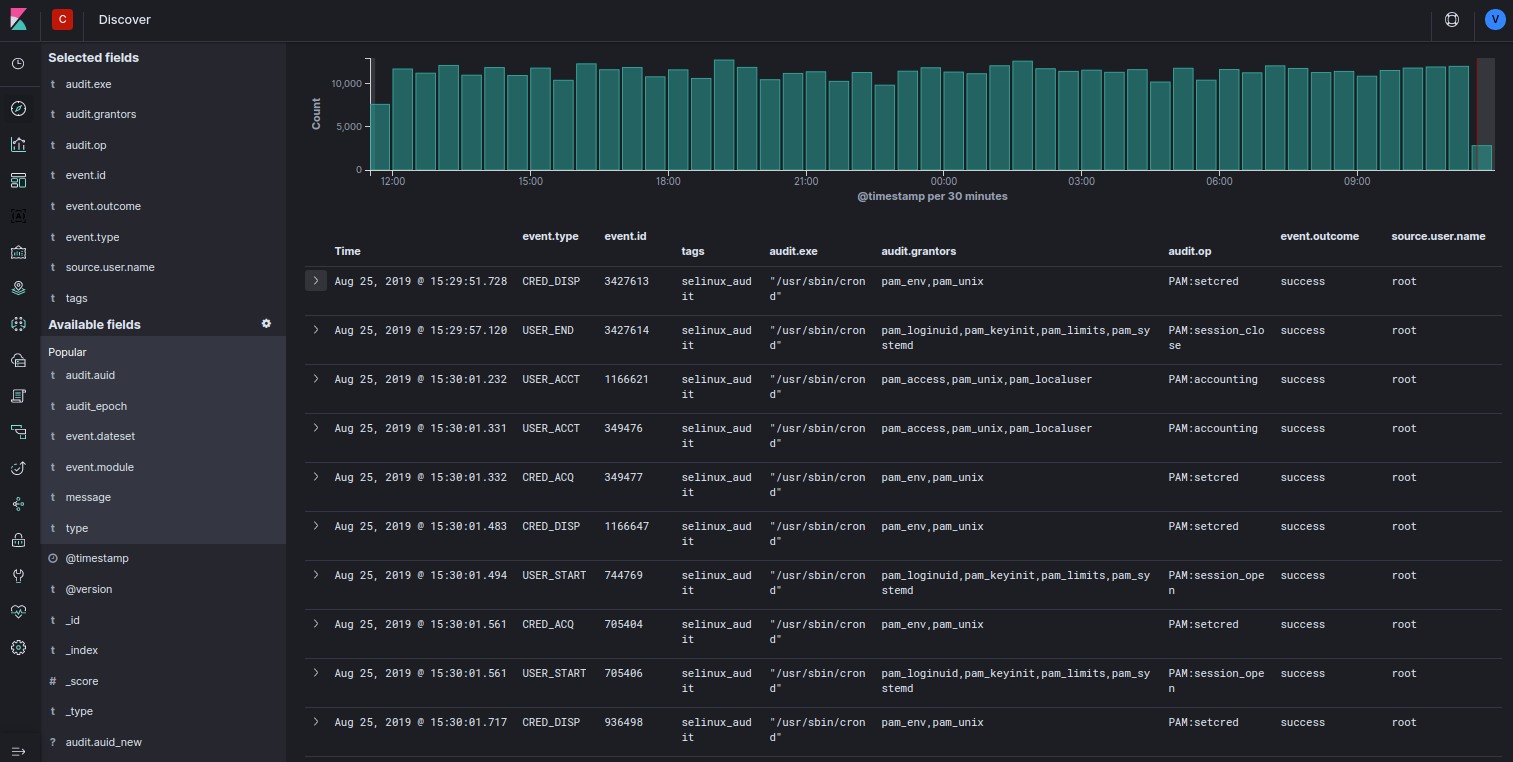Expand the side navigation with the arrow icon
The height and width of the screenshot is (762, 1513).
pyautogui.click(x=18, y=752)
